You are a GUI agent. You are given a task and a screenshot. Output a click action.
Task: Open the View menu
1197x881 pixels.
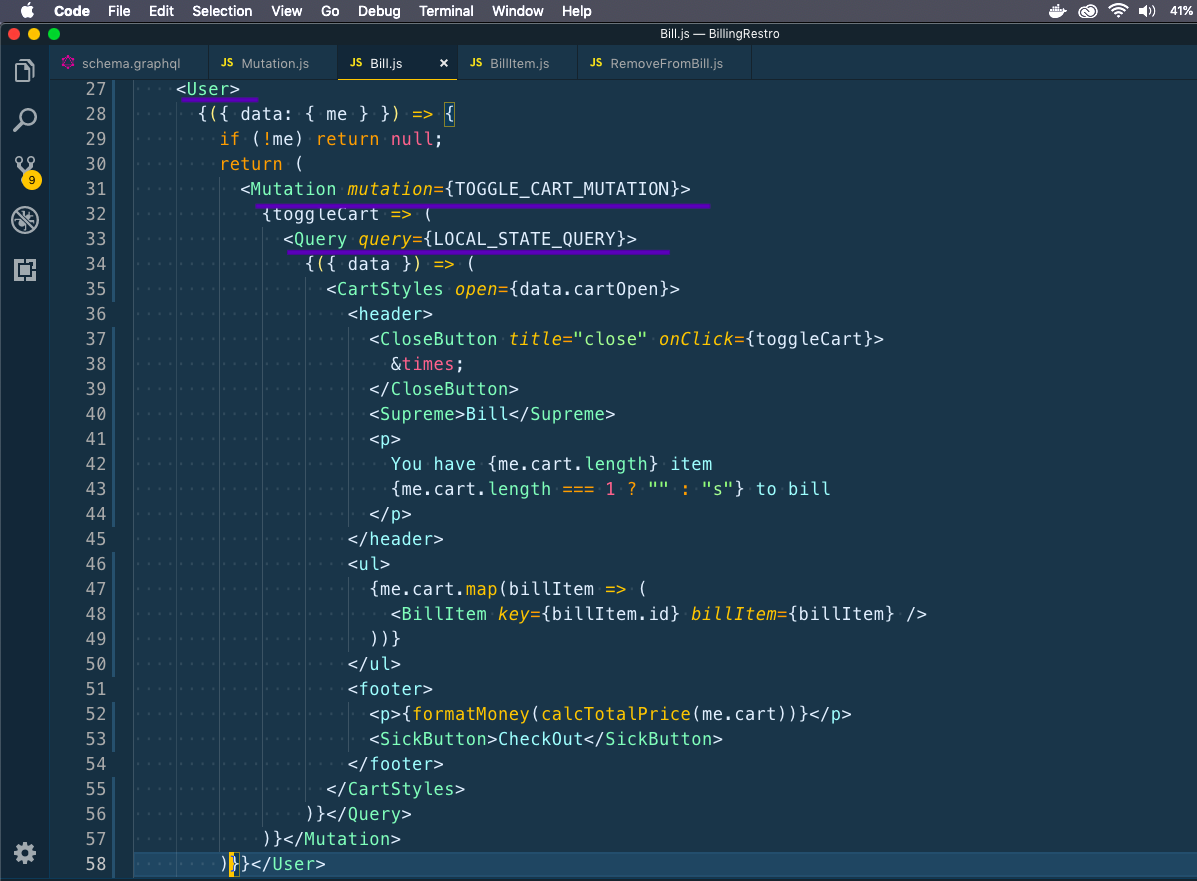pyautogui.click(x=286, y=11)
